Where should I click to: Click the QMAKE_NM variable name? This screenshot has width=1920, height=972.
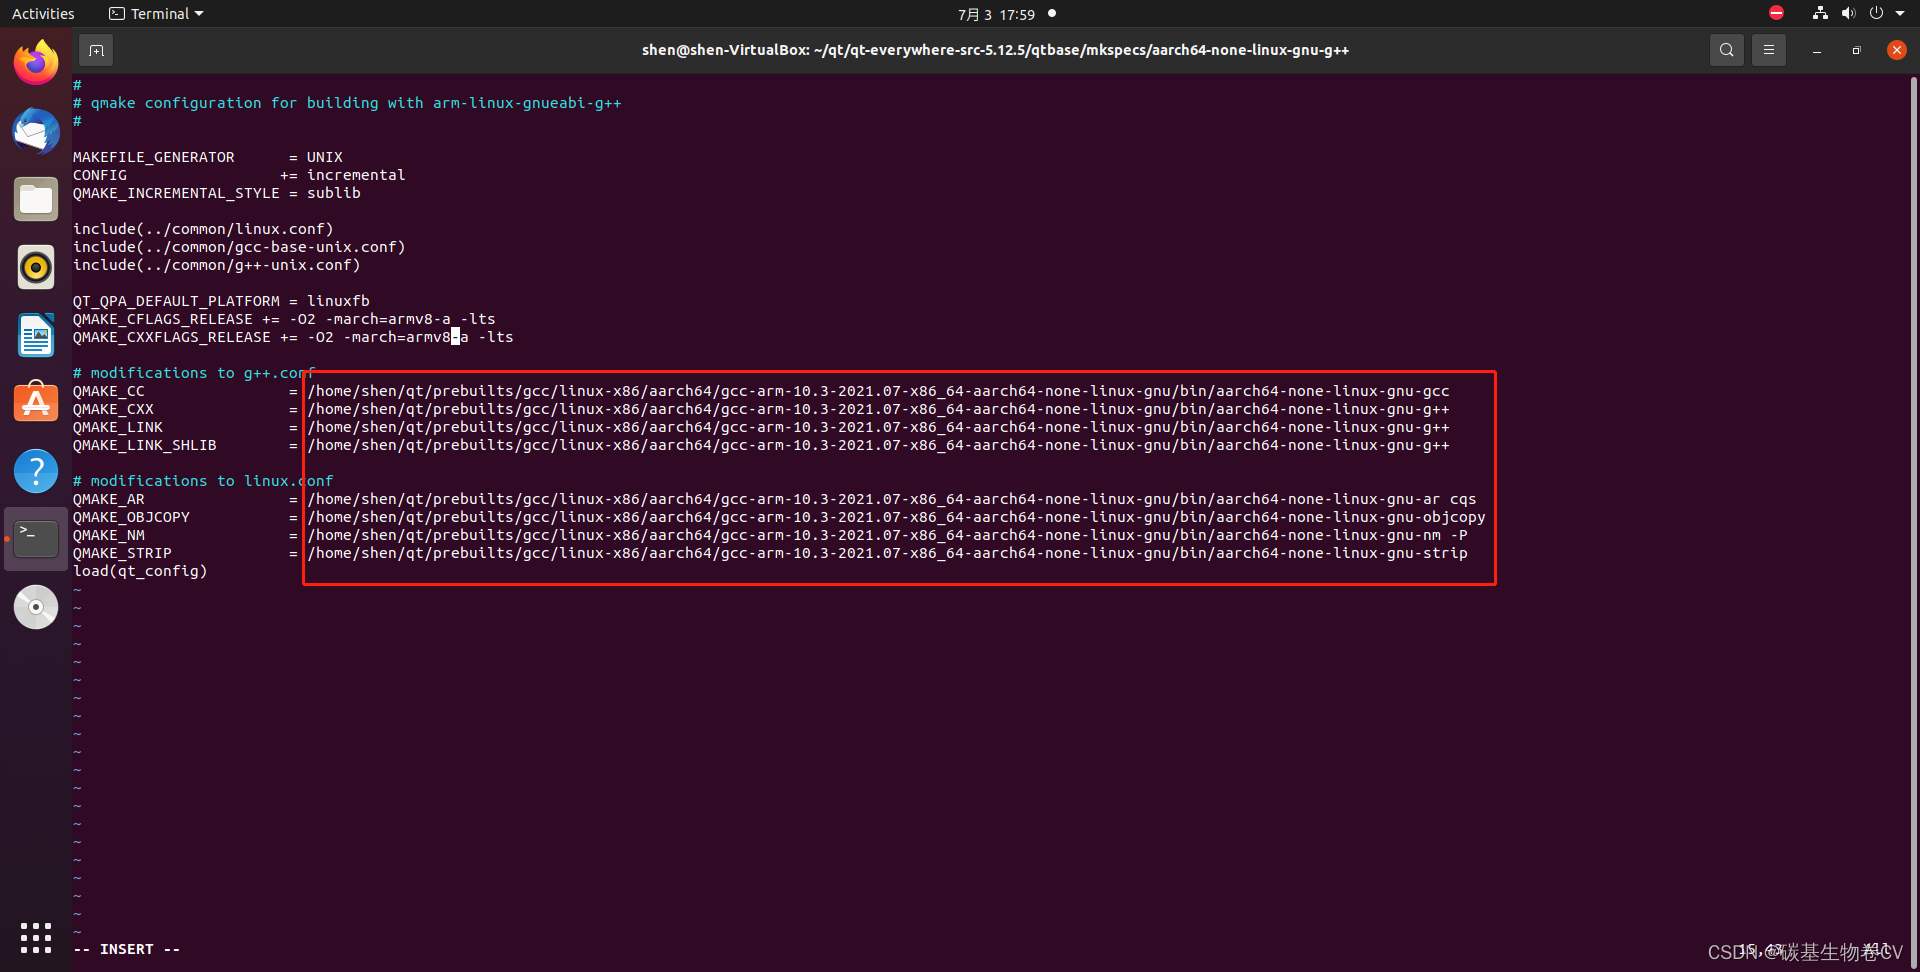[108, 535]
